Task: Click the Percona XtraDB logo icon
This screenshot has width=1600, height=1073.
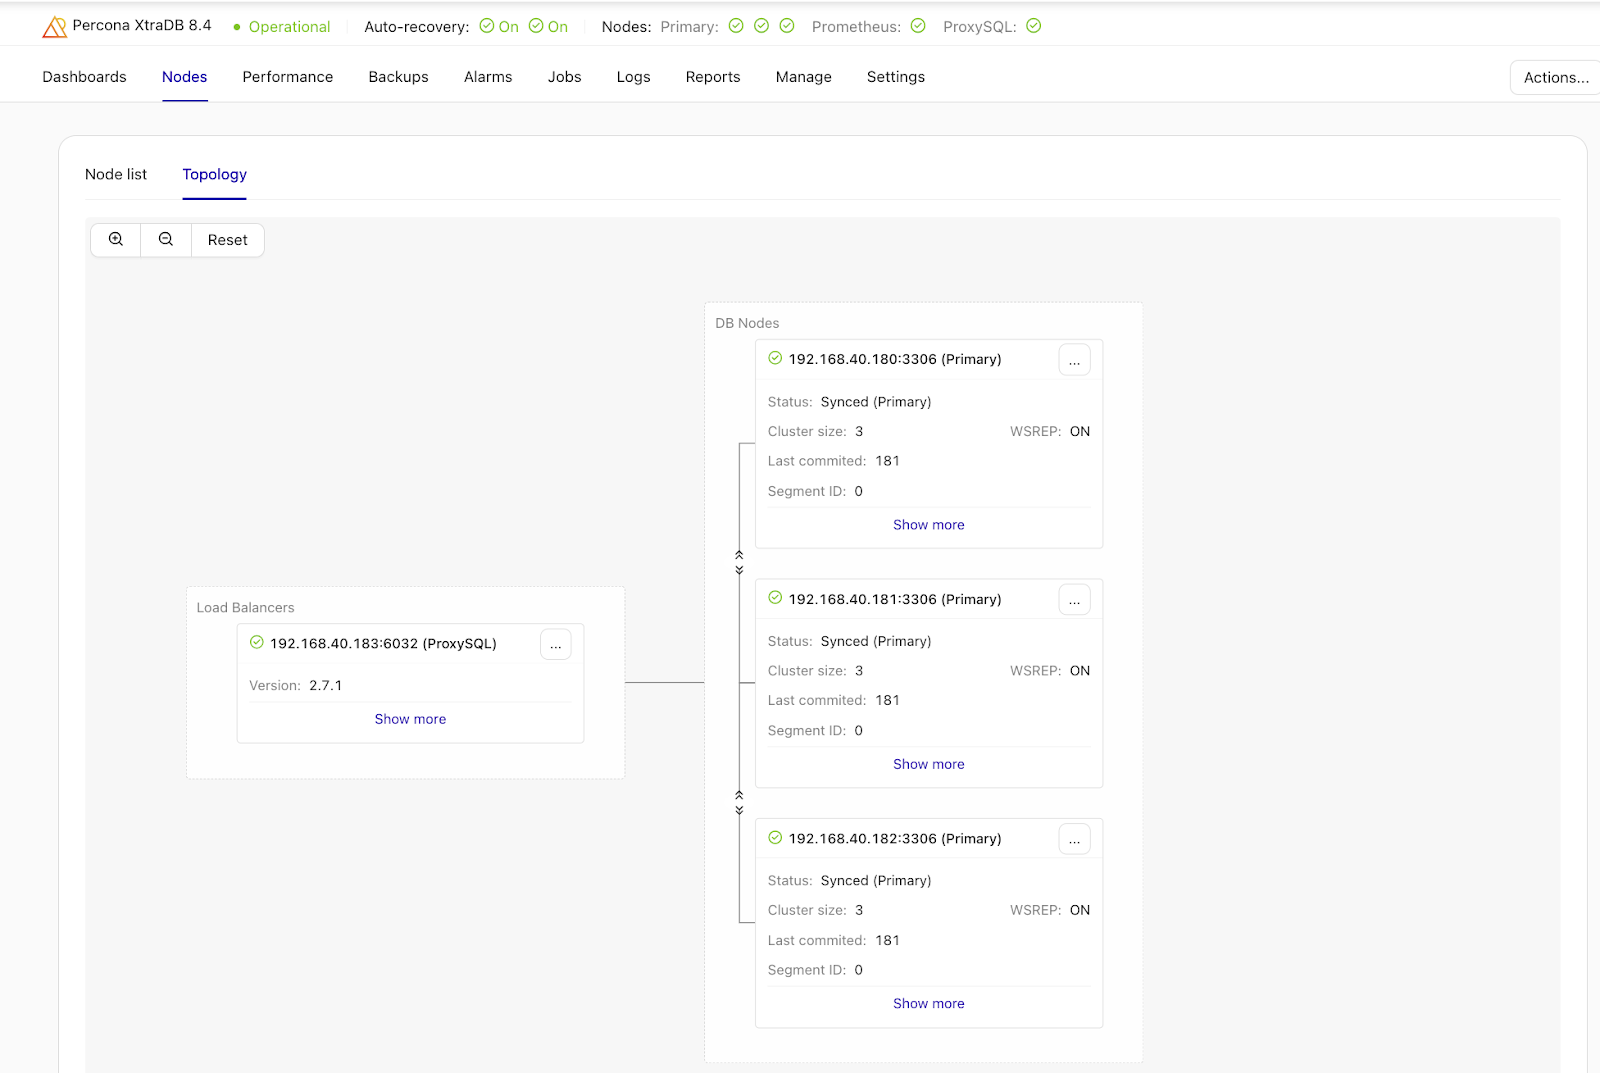Action: (54, 25)
